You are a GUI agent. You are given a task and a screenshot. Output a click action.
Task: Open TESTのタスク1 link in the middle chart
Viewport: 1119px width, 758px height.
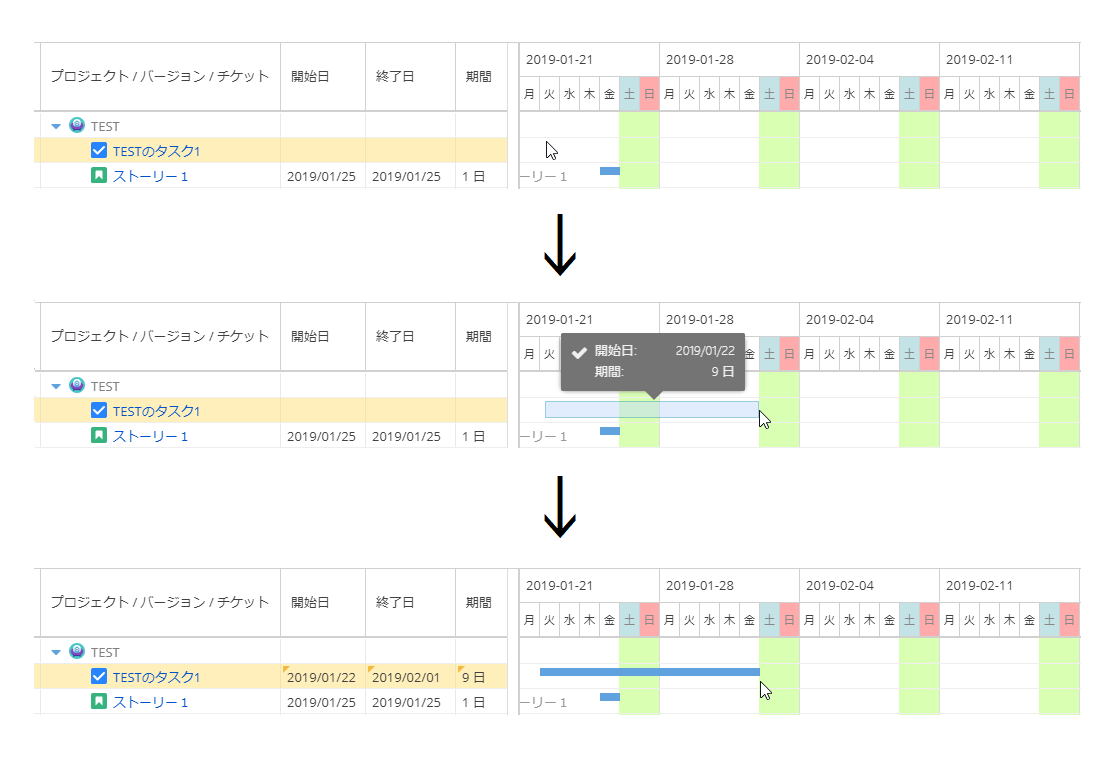coord(156,411)
